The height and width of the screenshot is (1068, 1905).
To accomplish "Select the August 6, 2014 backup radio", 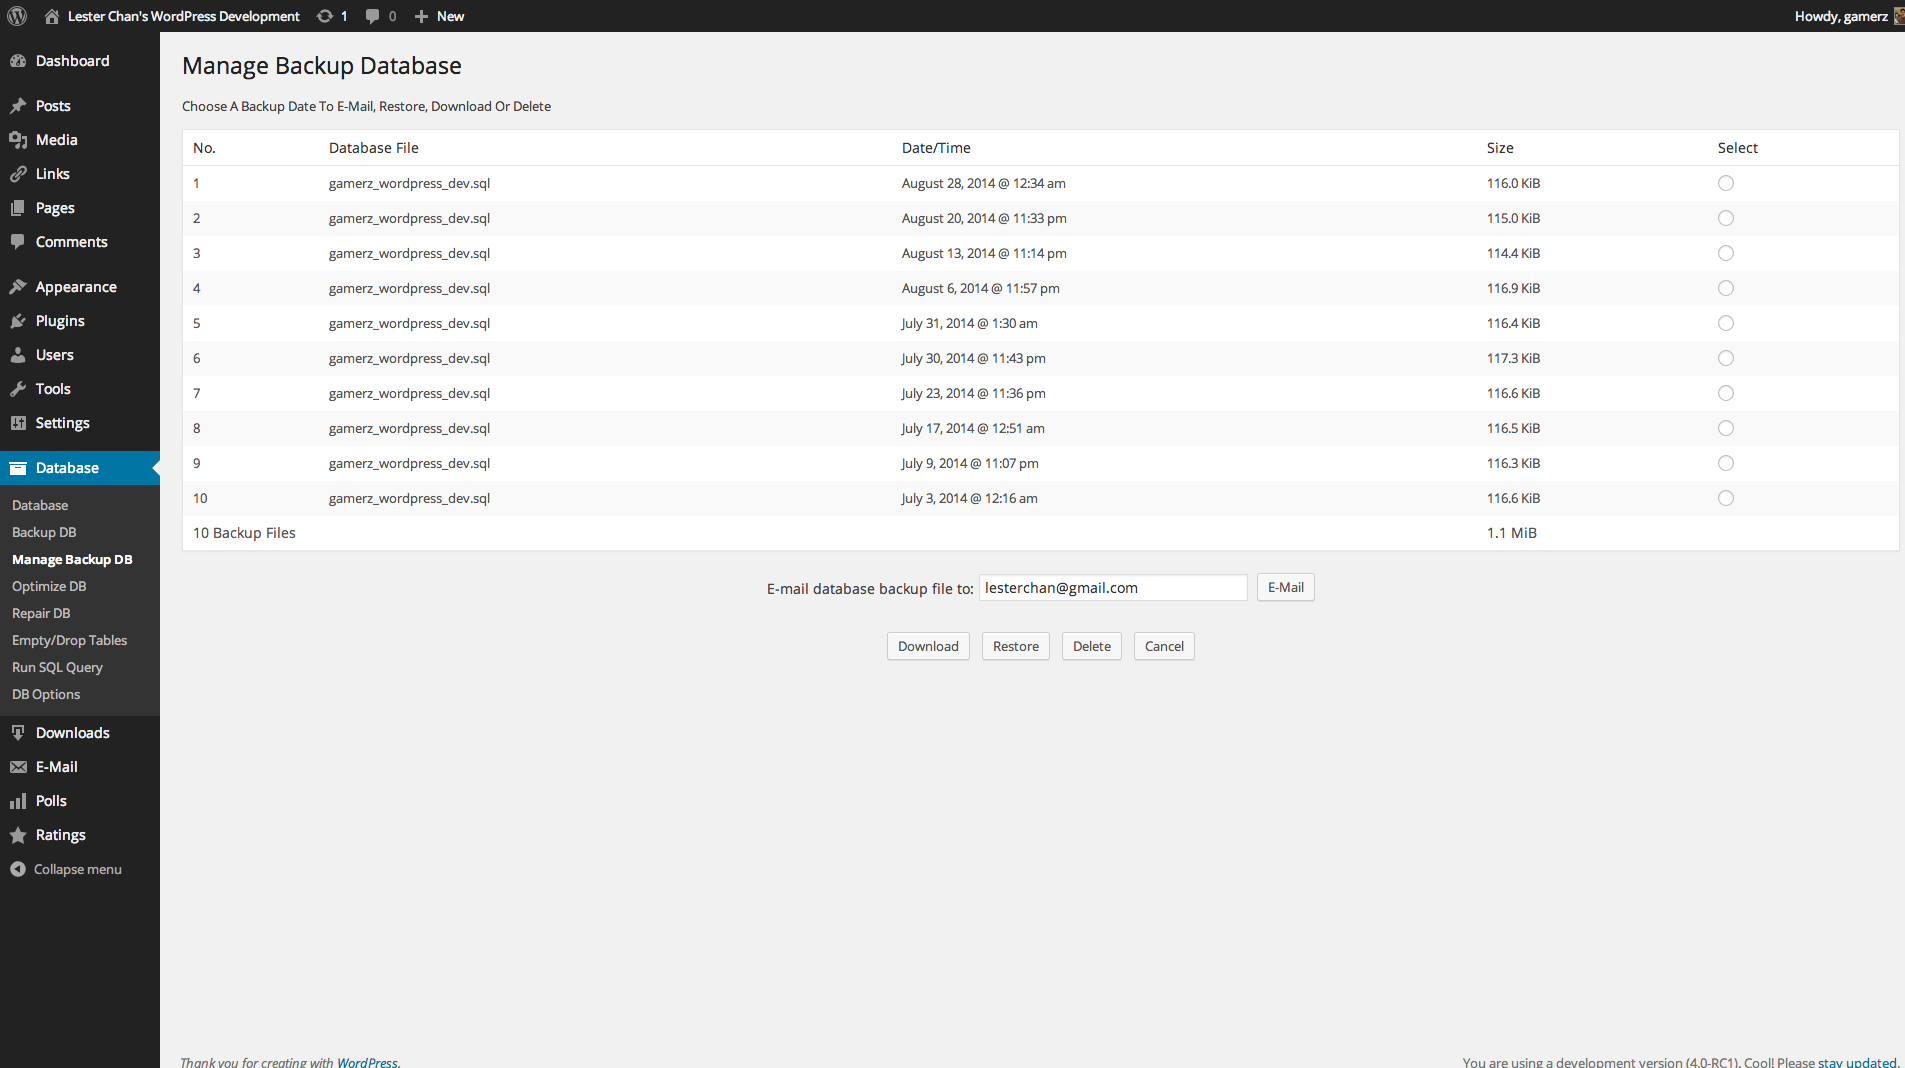I will tap(1726, 288).
